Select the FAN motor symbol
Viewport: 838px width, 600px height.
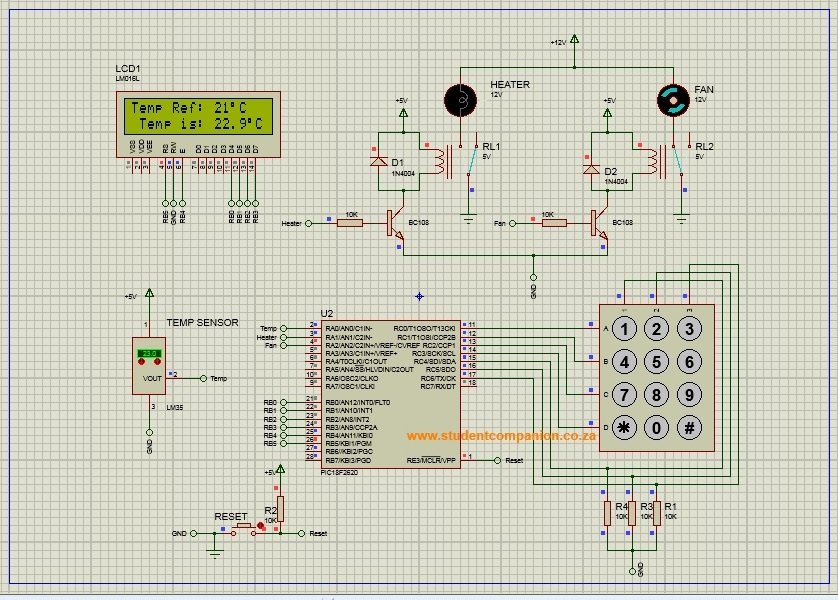click(x=674, y=100)
